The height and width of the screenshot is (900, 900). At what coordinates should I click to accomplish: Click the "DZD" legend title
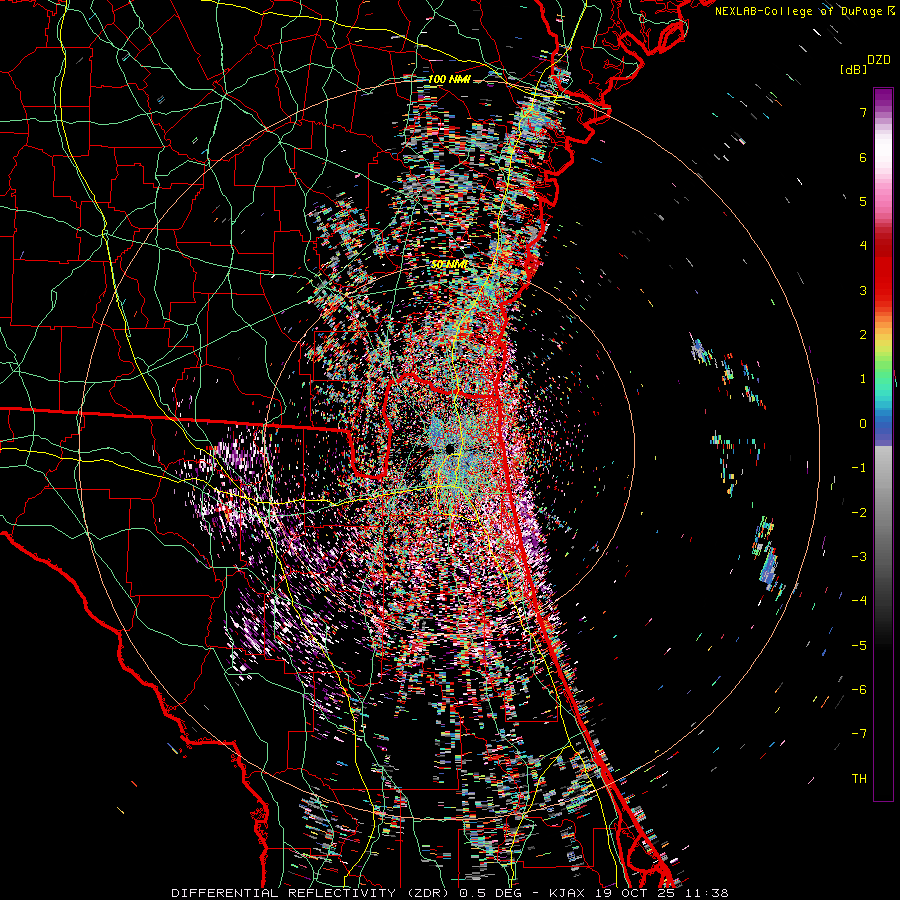(x=879, y=60)
